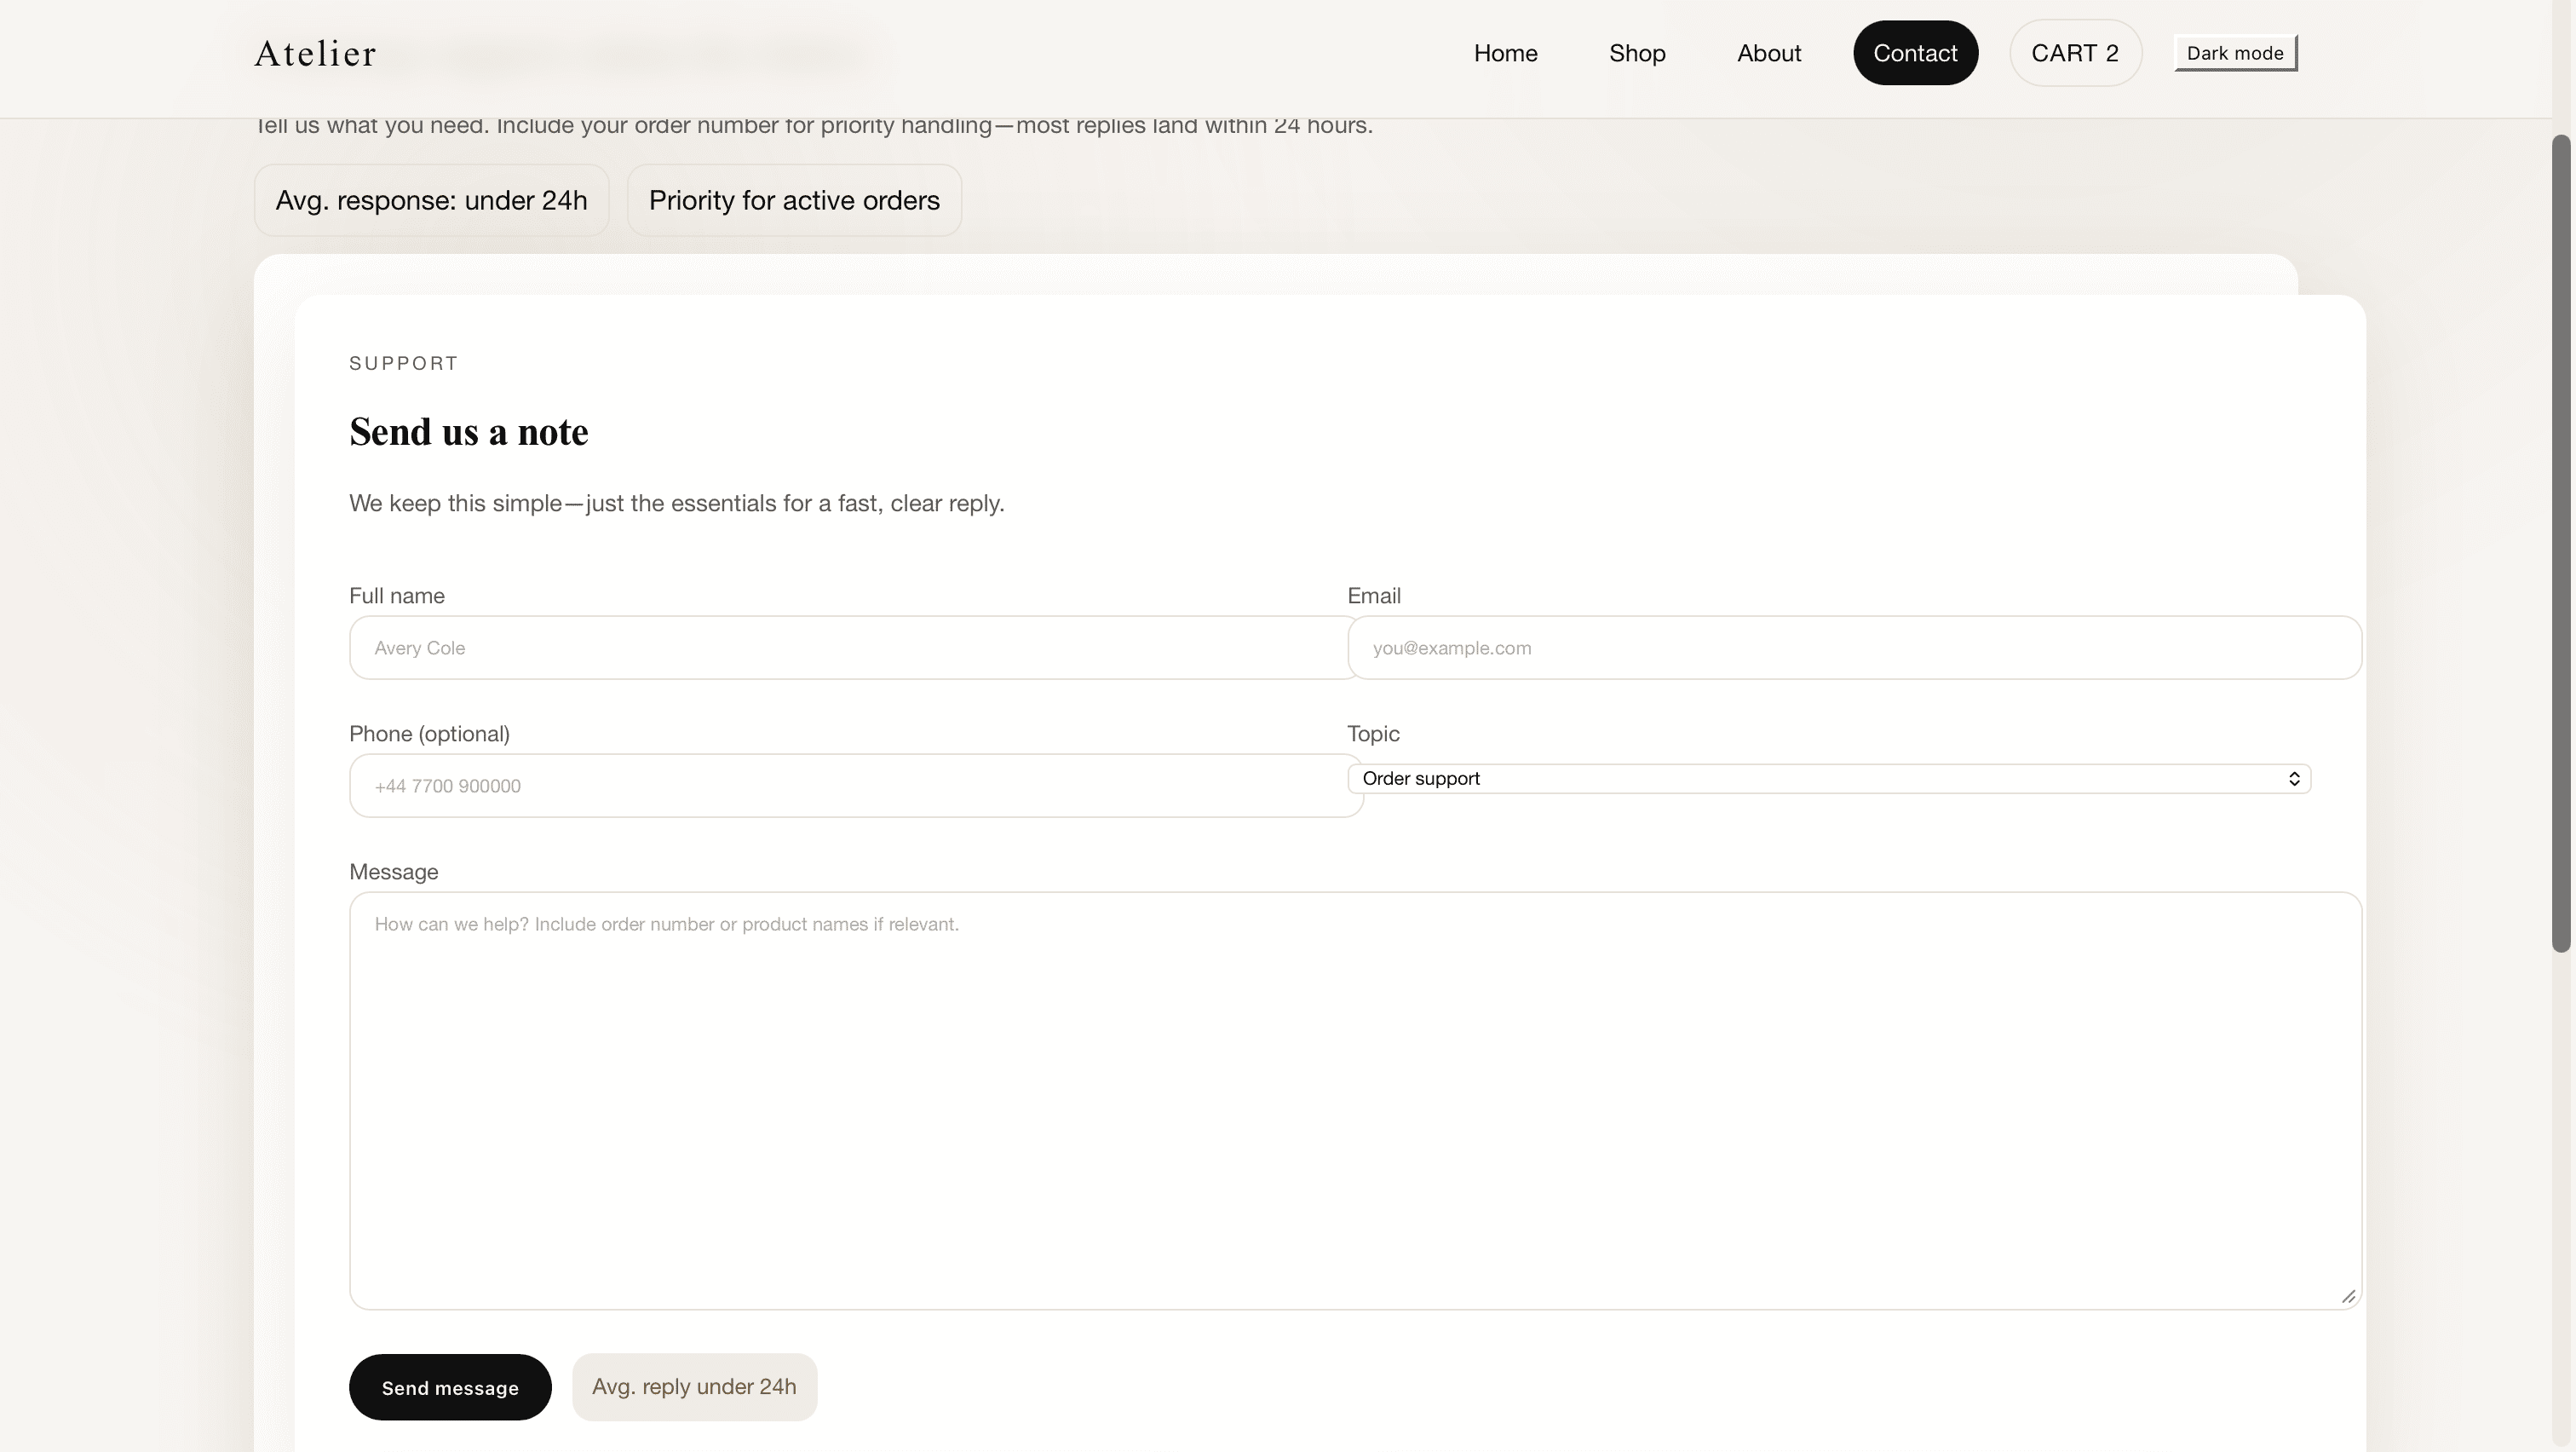The image size is (2576, 1452).
Task: Enable Dark mode
Action: 2234,52
